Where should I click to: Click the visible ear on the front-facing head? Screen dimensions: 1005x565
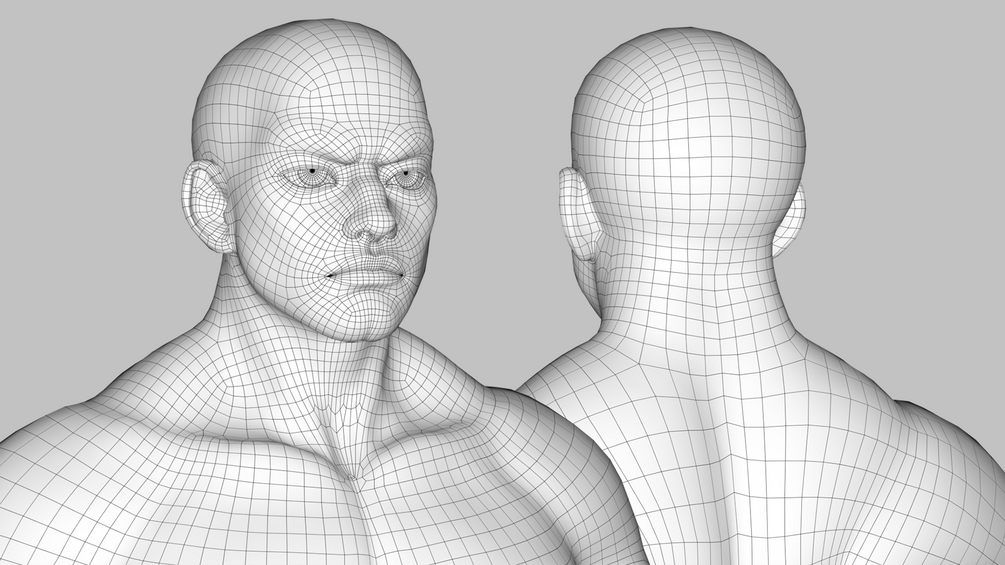pyautogui.click(x=206, y=206)
